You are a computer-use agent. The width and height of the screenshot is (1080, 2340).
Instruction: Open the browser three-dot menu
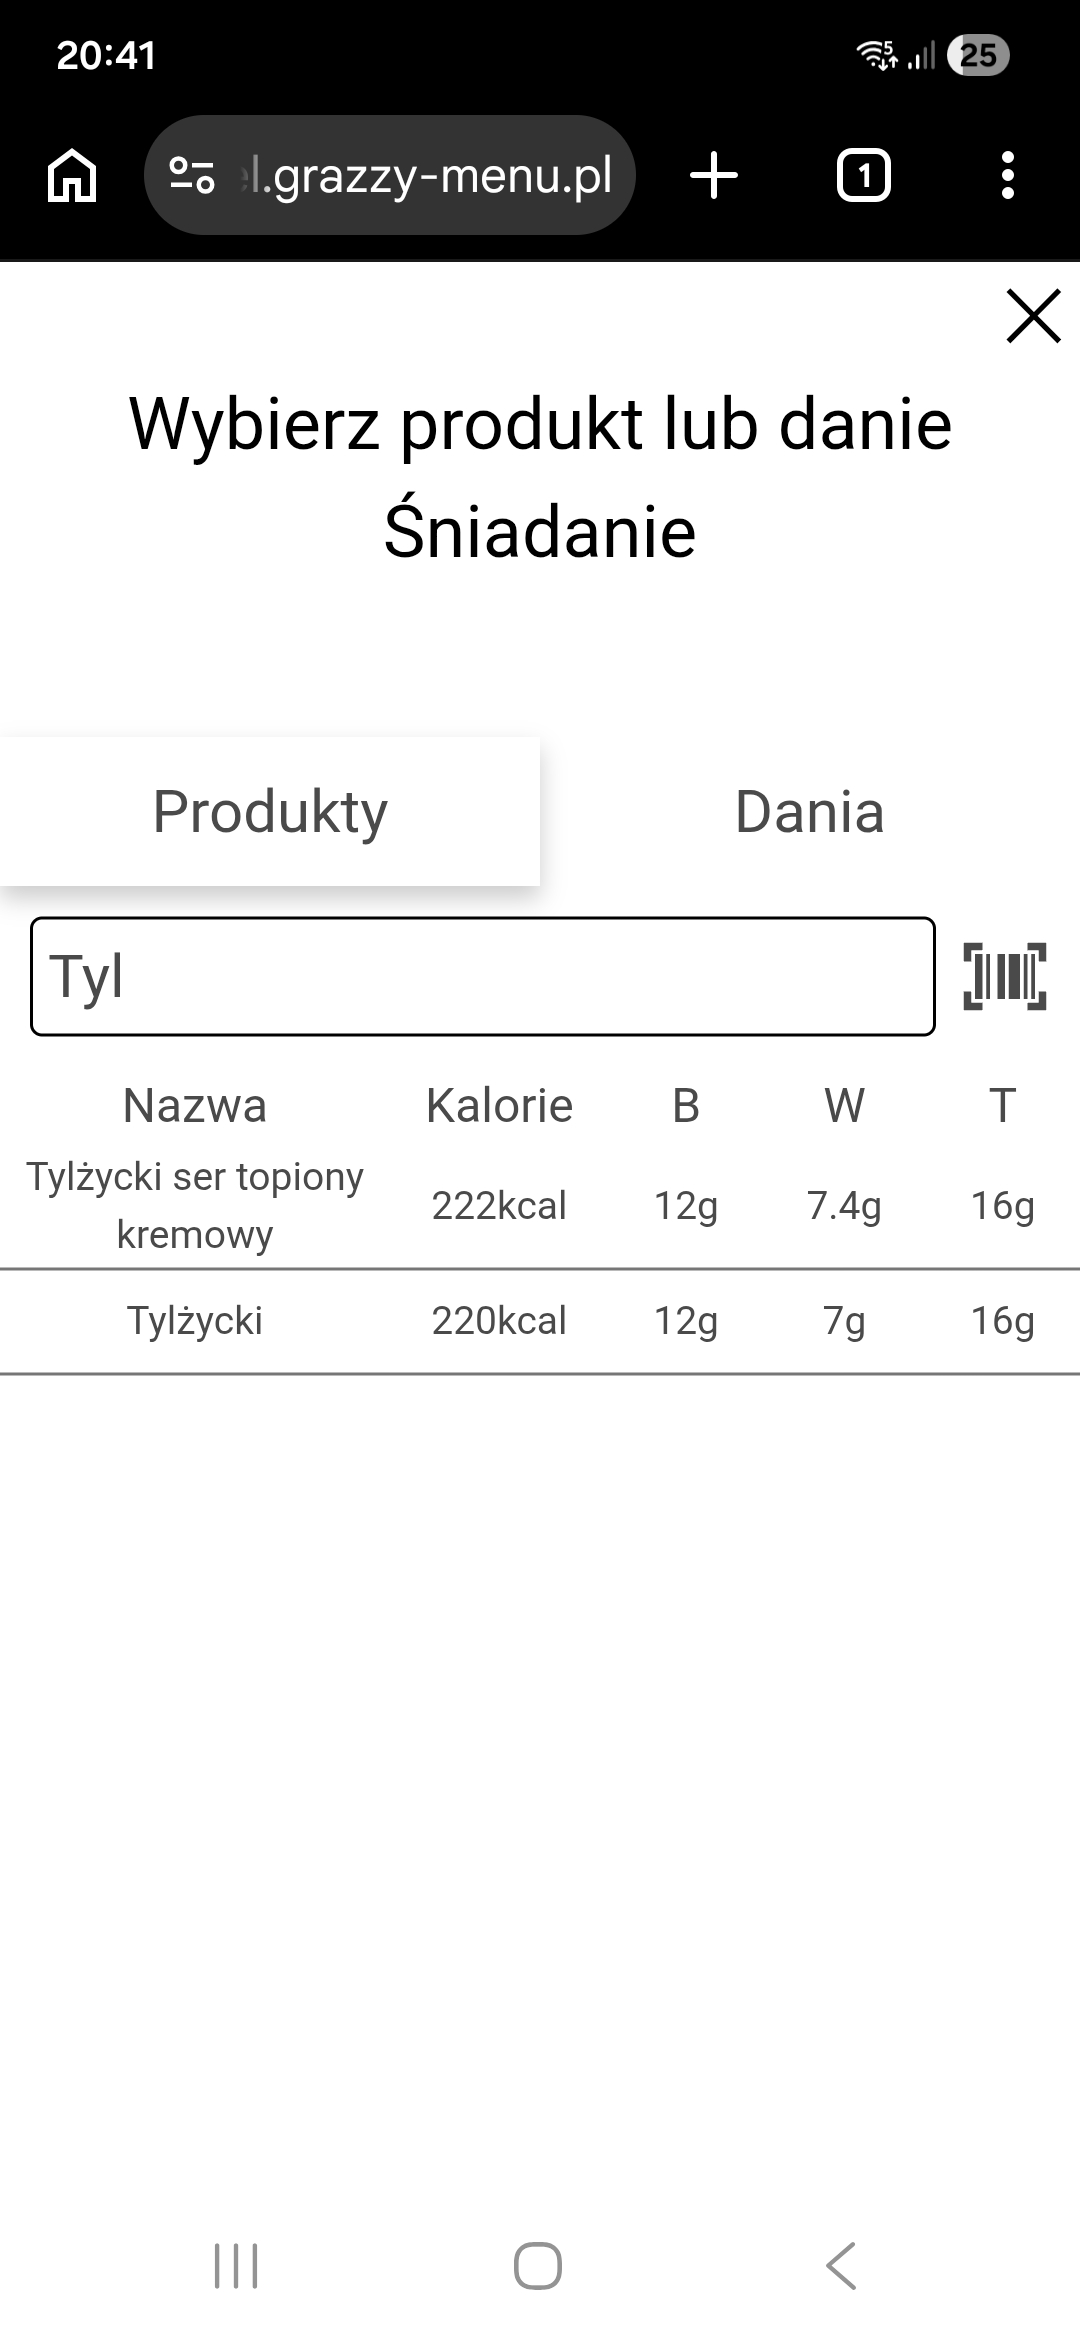pos(1007,175)
